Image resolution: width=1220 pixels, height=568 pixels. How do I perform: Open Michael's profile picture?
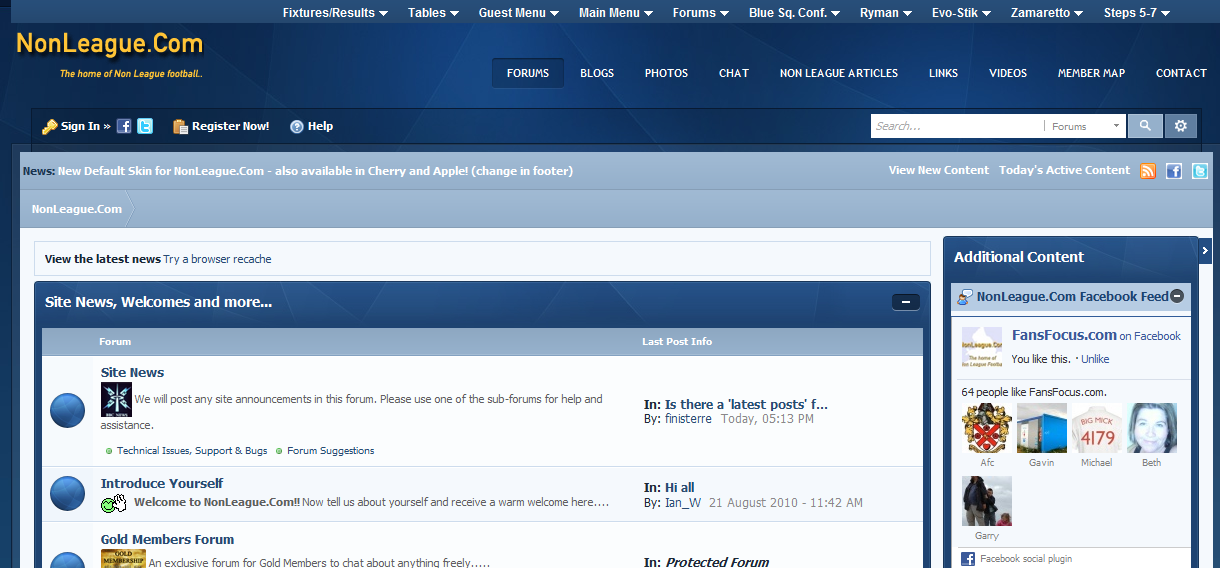click(x=1097, y=428)
